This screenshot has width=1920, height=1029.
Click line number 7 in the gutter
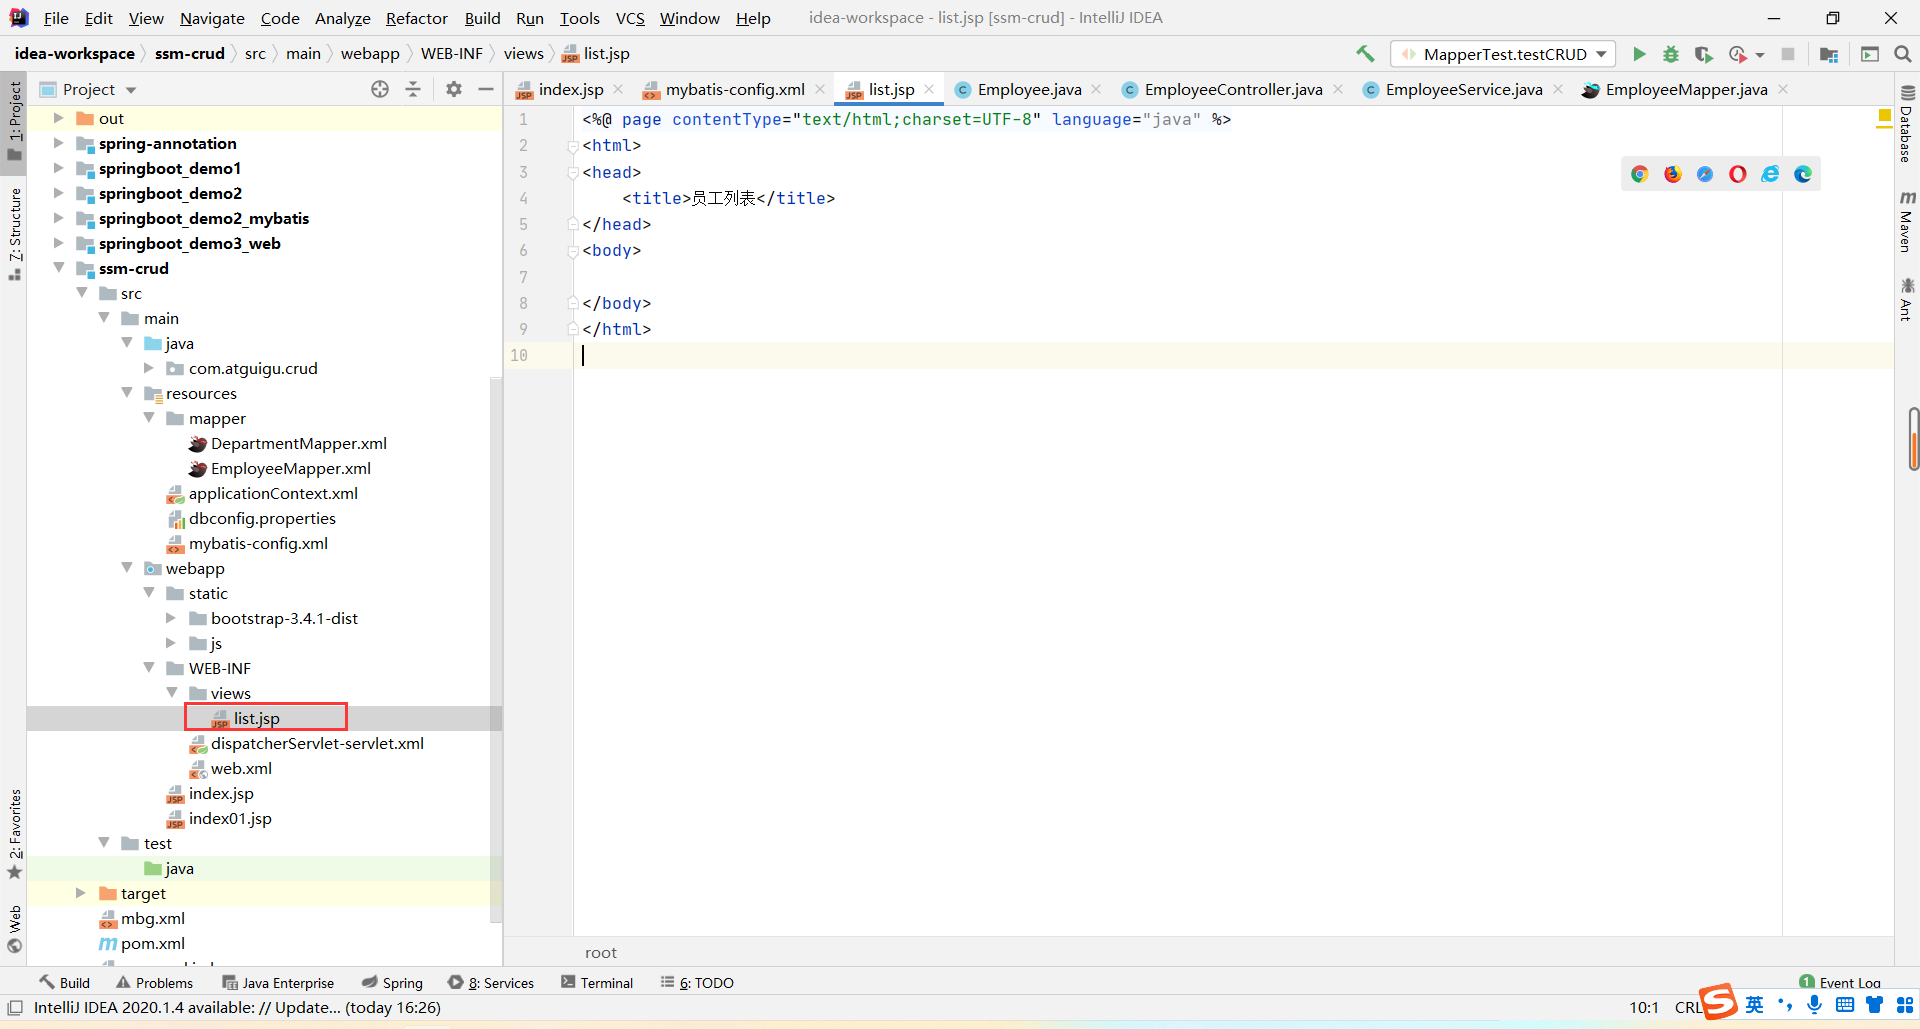click(x=523, y=277)
